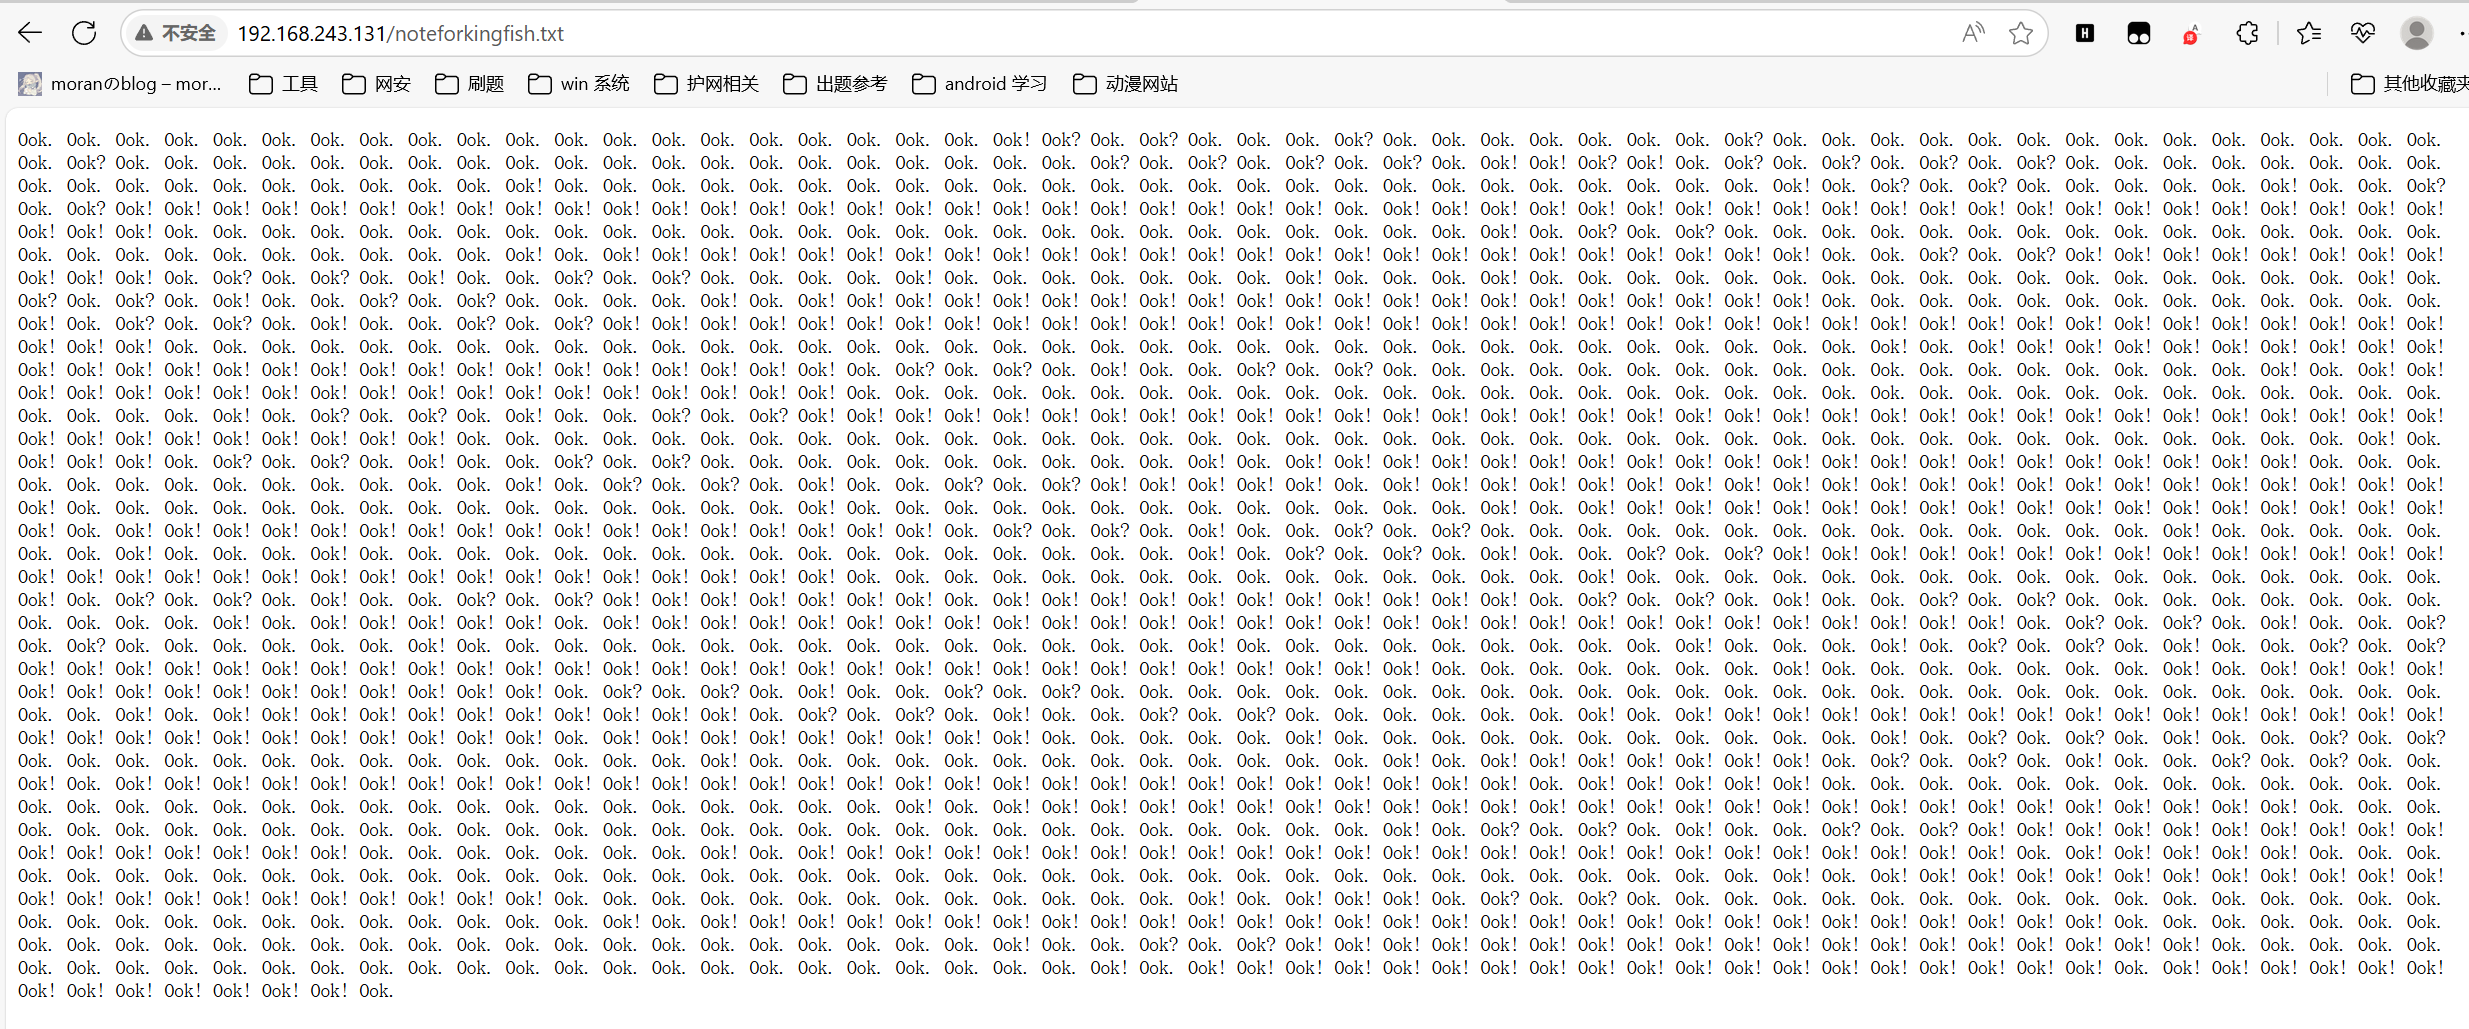Open the 其他收藏夹 folder
This screenshot has width=2469, height=1029.
pyautogui.click(x=2409, y=84)
